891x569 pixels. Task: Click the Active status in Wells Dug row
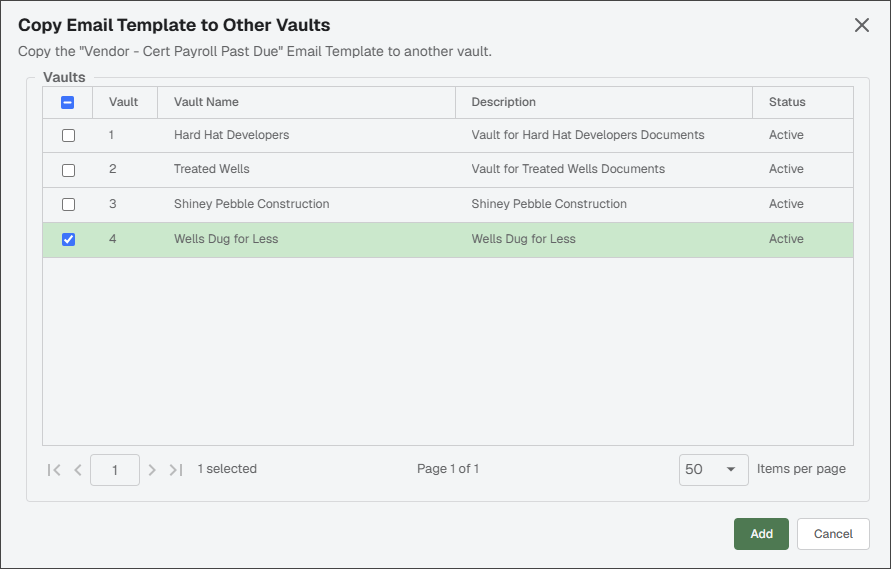click(x=786, y=239)
